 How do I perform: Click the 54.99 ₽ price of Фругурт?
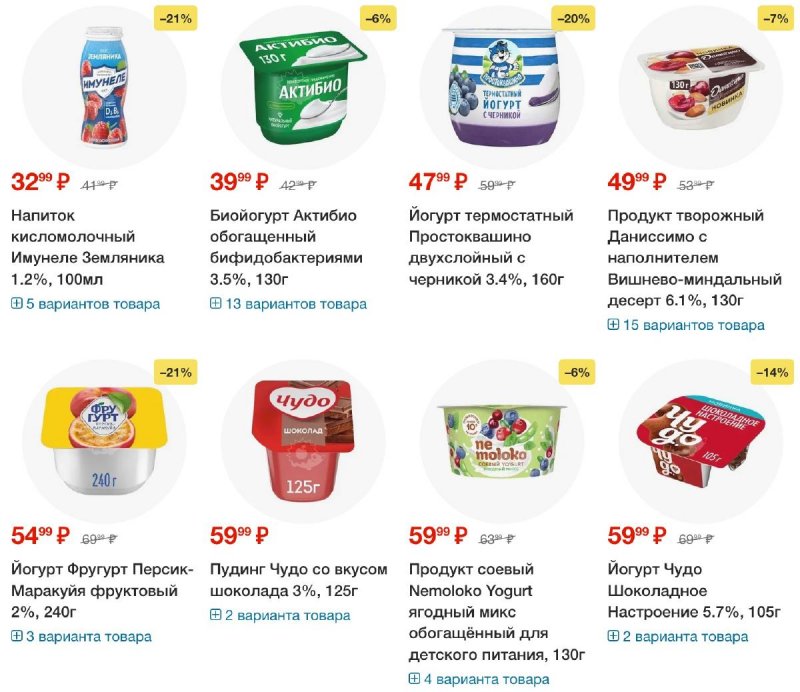coord(40,535)
